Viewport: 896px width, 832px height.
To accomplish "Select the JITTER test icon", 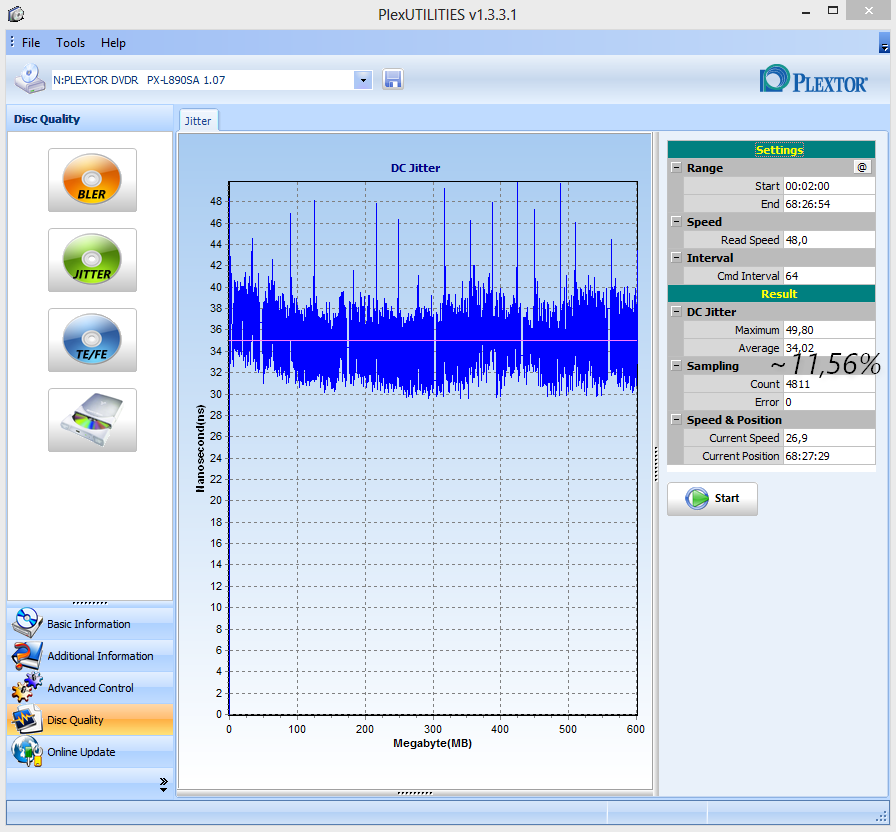I will point(92,260).
